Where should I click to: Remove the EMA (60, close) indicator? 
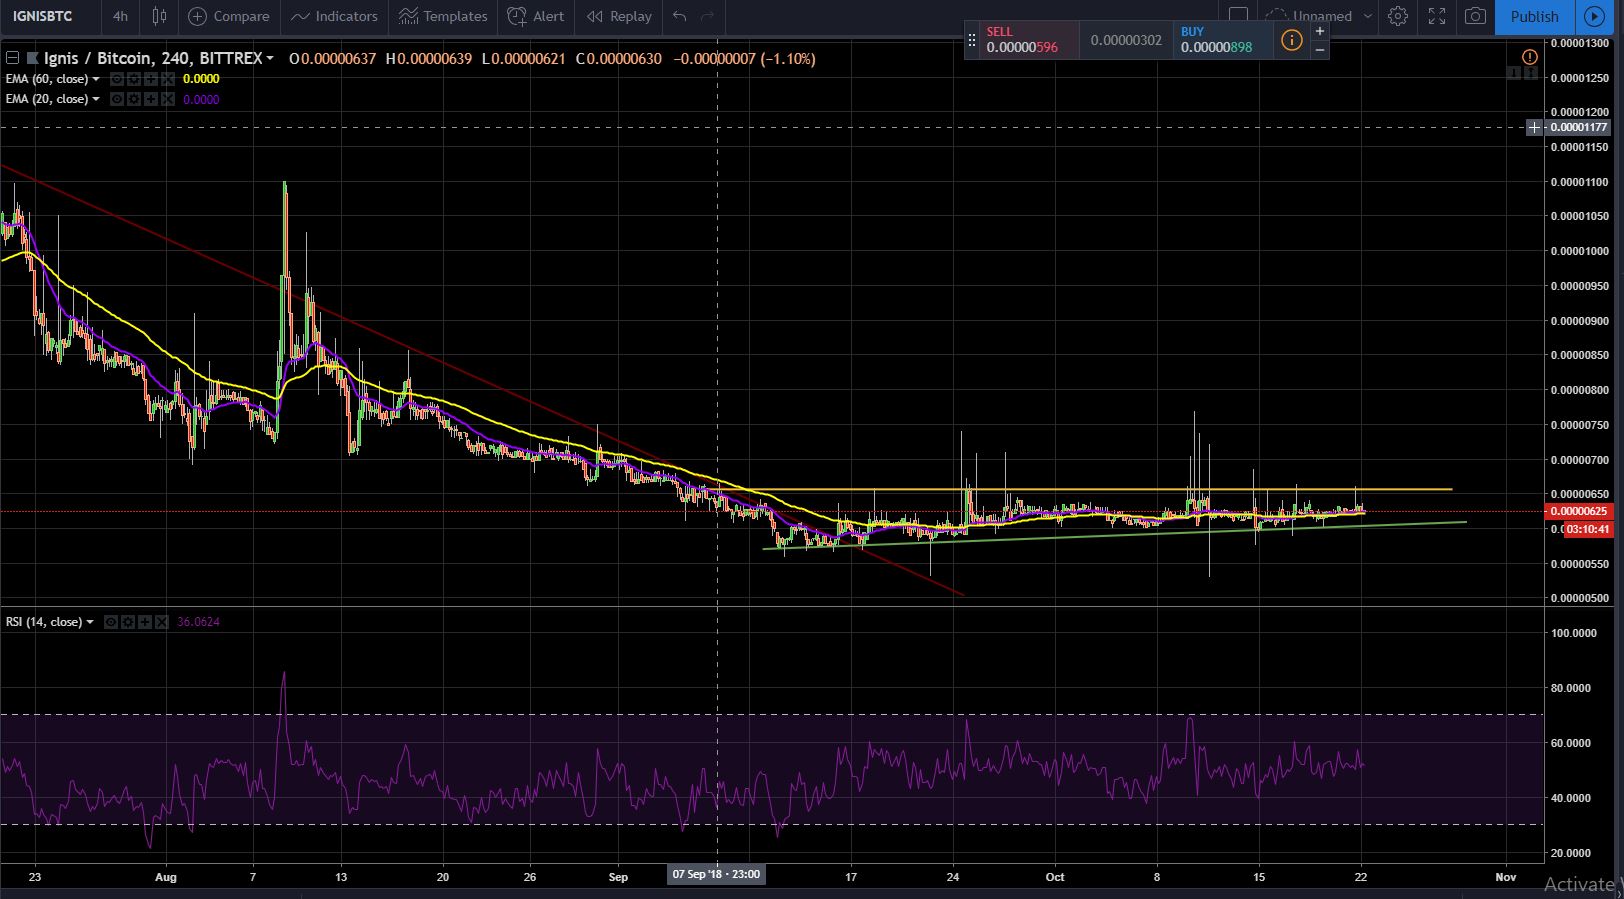coord(168,79)
